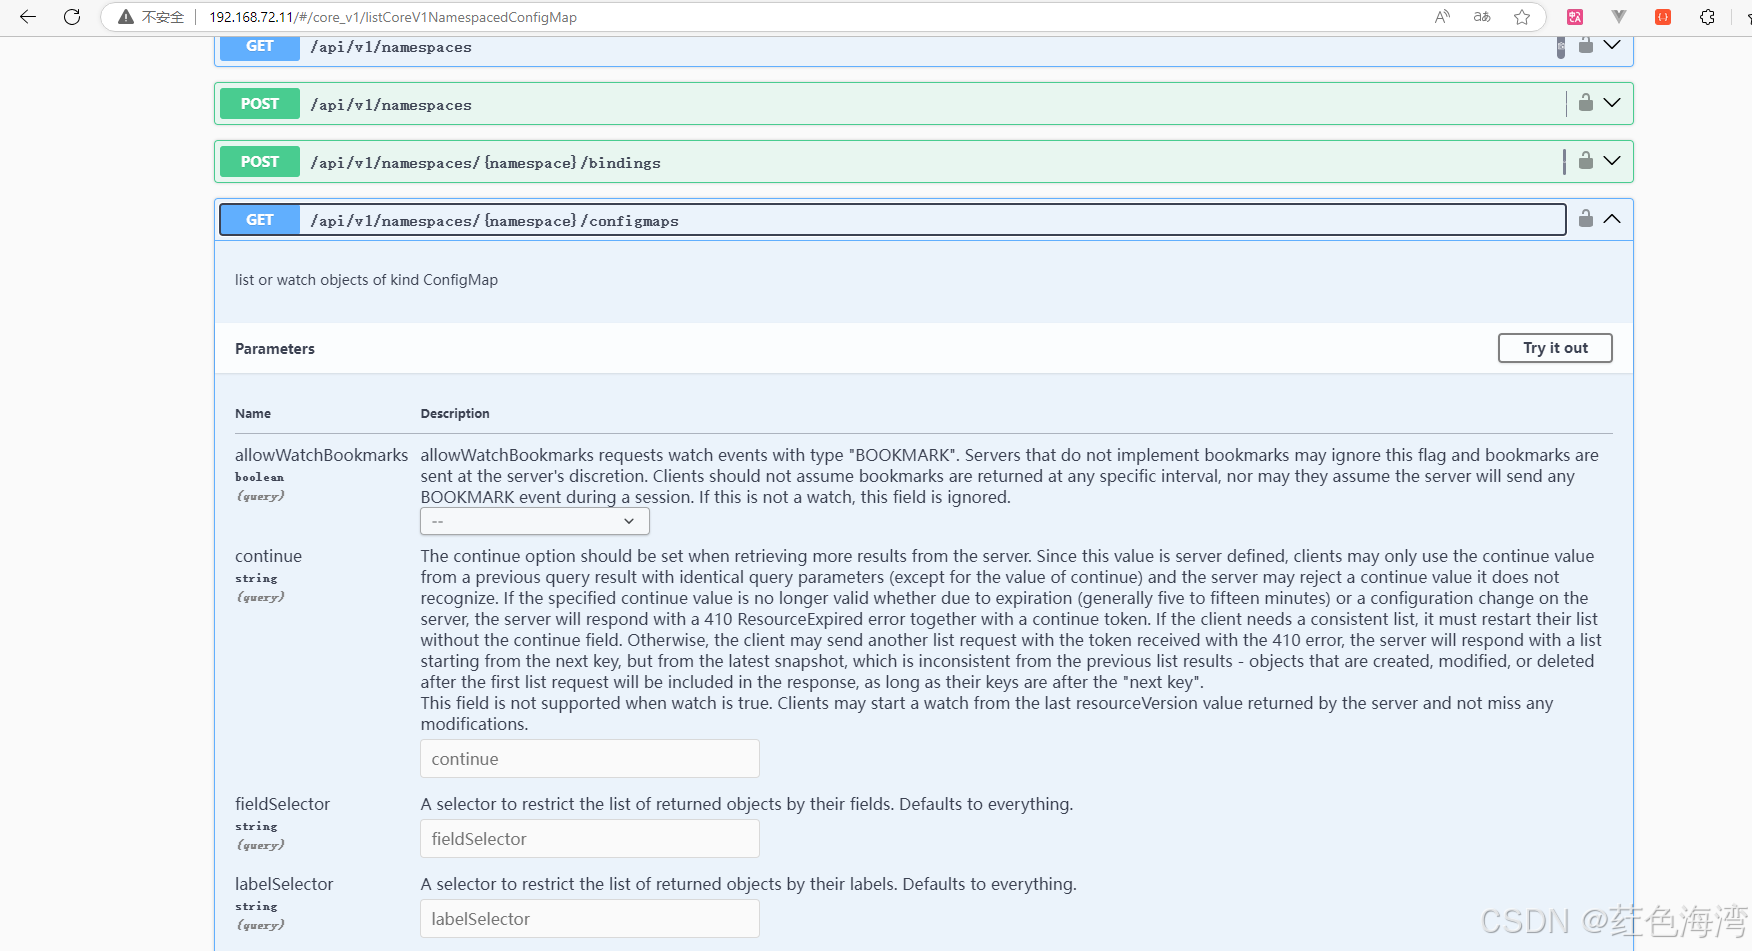
Task: Click the continue parameter name
Action: (268, 556)
